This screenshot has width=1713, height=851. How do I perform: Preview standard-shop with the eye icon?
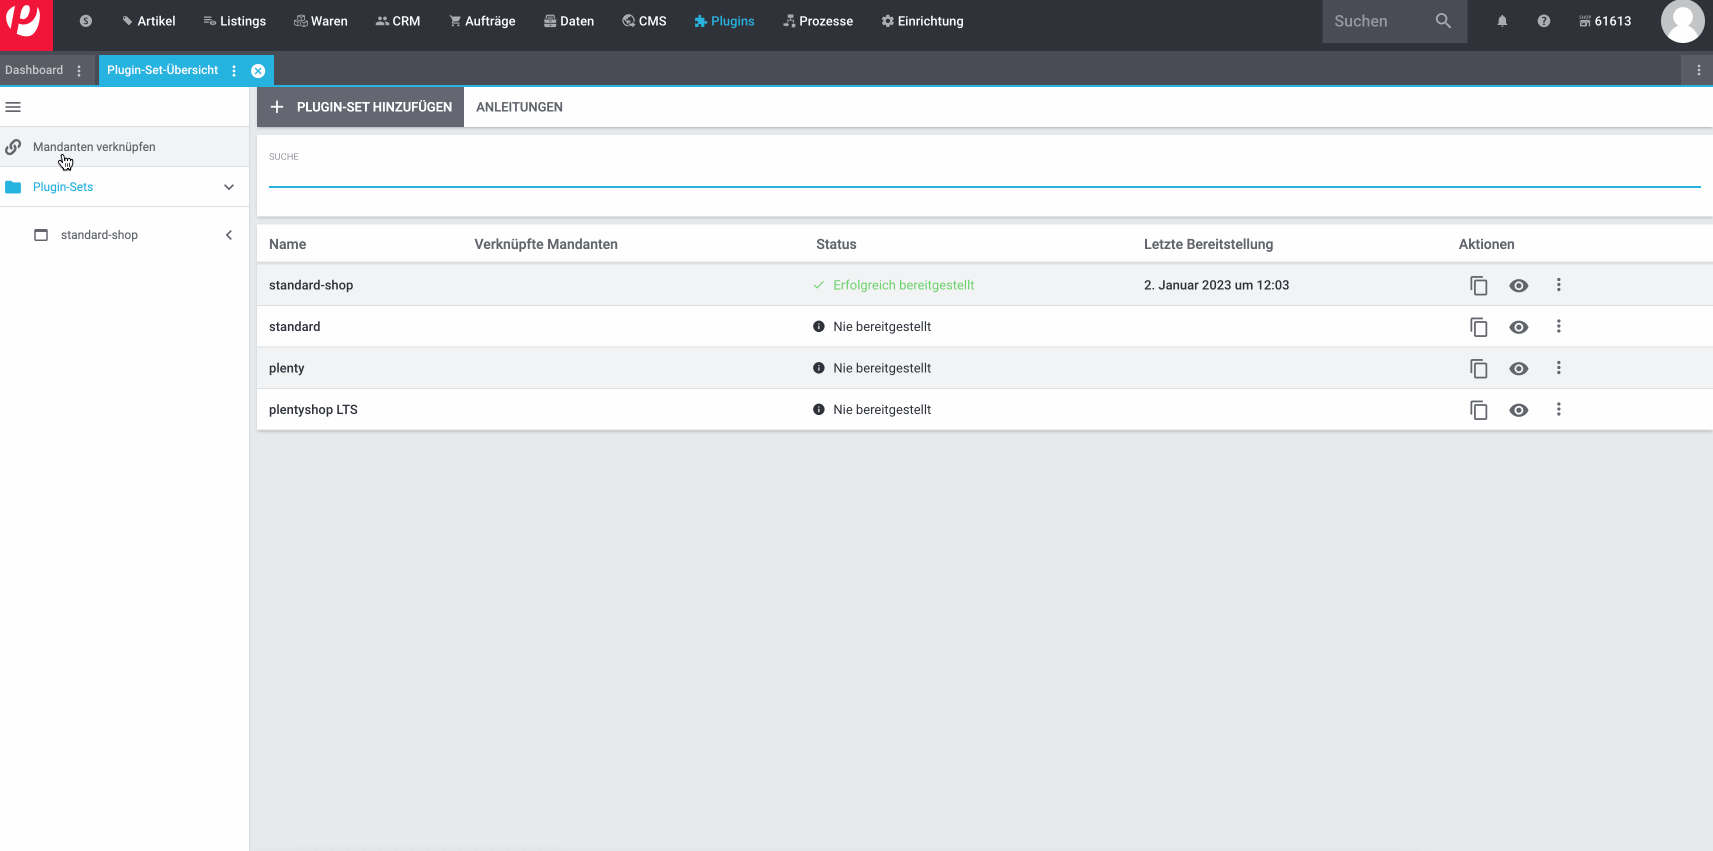(1518, 286)
